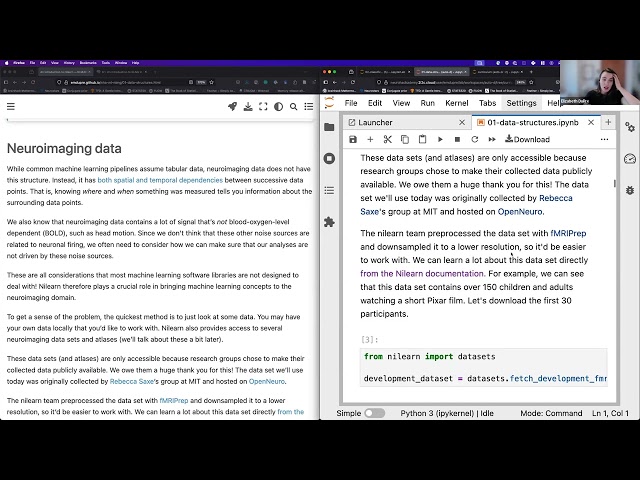Viewport: 640px width, 480px height.
Task: Open debugger bug icon in right sidebar
Action: pyautogui.click(x=630, y=190)
